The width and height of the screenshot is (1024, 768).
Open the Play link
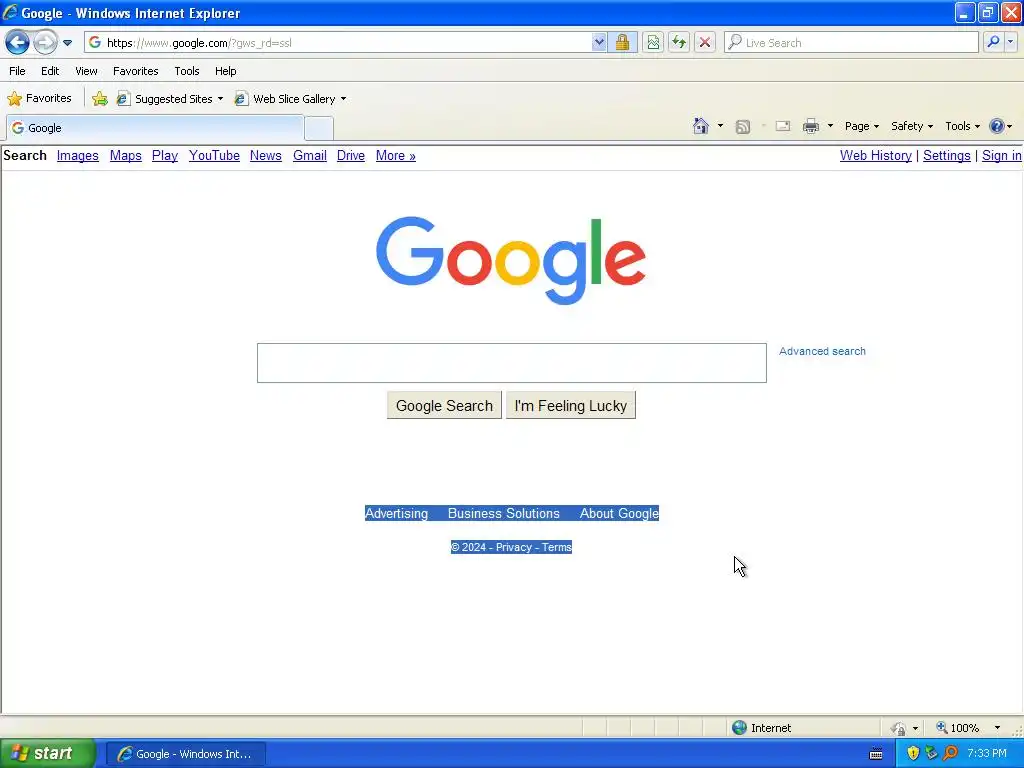[x=165, y=155]
